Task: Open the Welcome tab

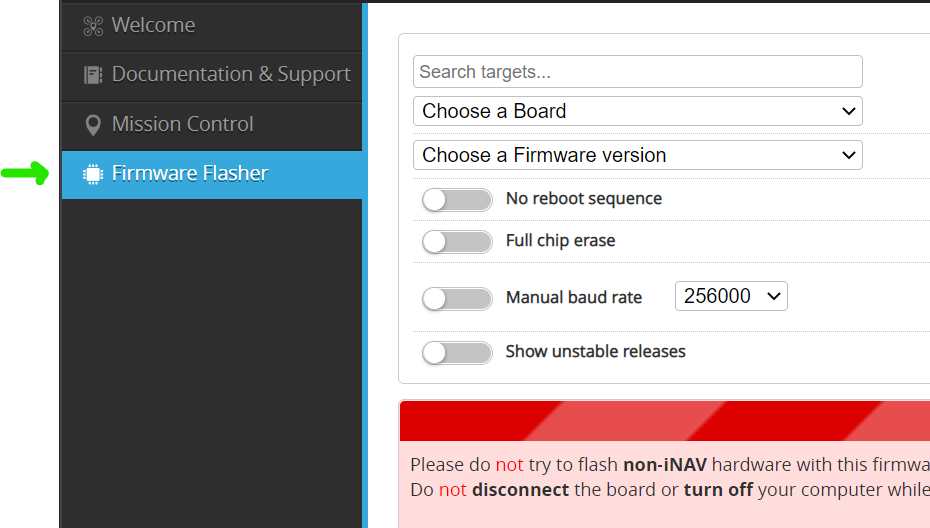Action: pos(212,26)
